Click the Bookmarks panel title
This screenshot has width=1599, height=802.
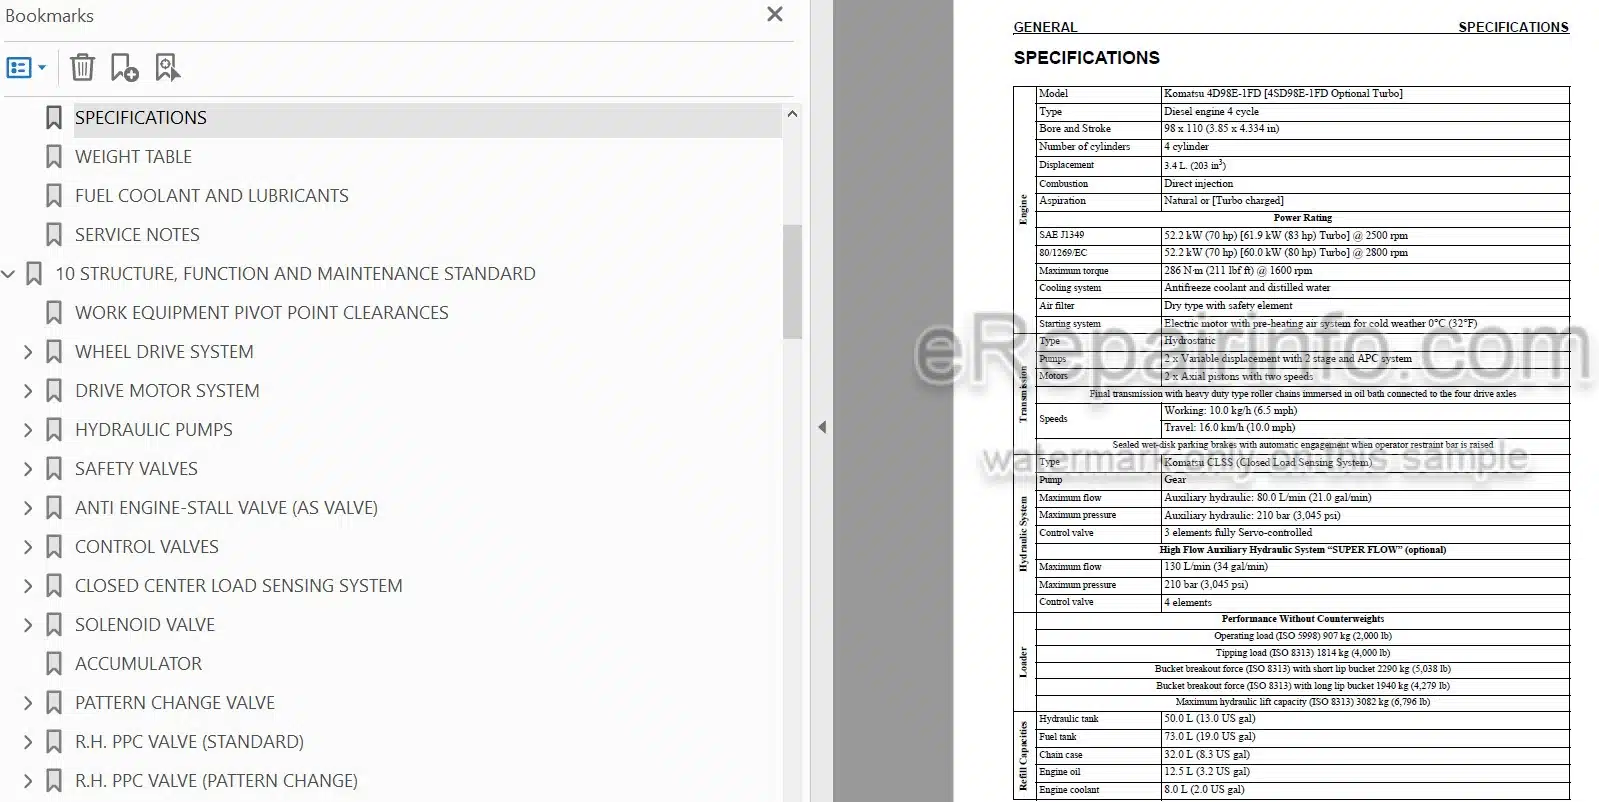(x=49, y=16)
